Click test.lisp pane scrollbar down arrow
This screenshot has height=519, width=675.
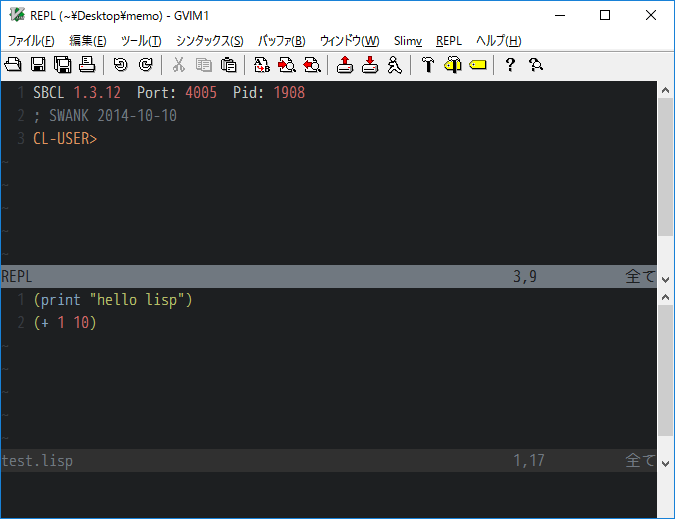pos(666,441)
